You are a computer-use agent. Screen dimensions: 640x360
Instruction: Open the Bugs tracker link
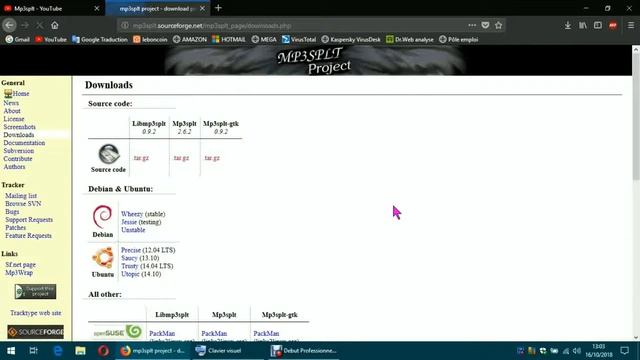point(12,211)
